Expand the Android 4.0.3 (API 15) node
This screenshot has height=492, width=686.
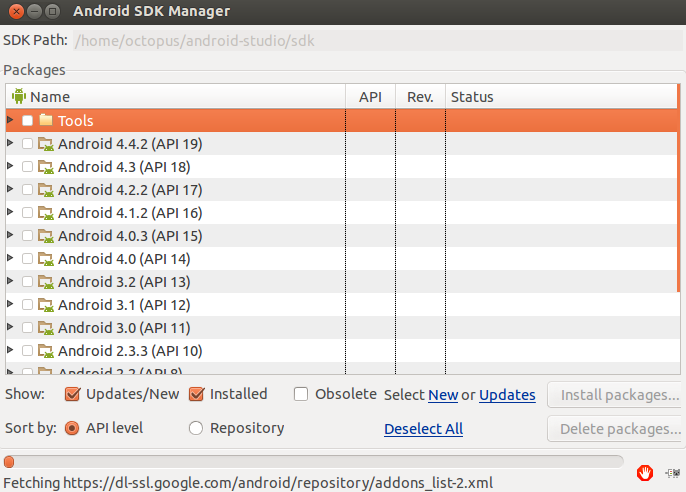(10, 234)
